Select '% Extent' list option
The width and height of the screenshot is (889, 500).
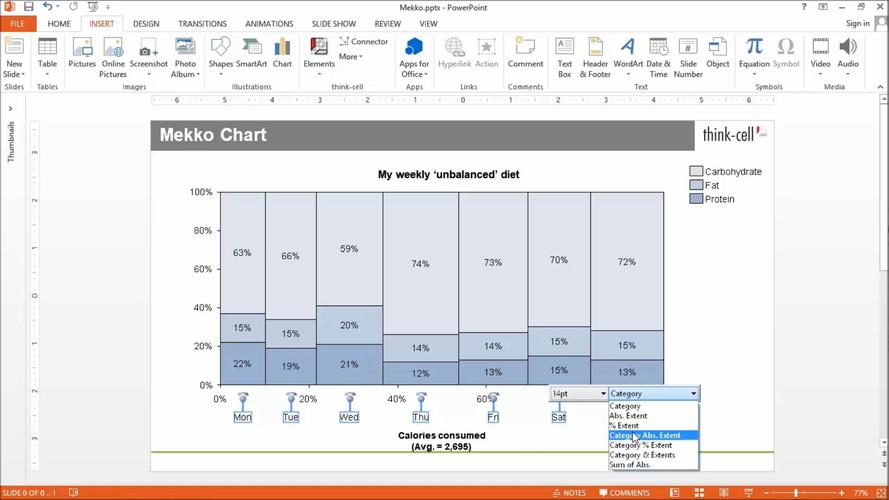(x=624, y=426)
